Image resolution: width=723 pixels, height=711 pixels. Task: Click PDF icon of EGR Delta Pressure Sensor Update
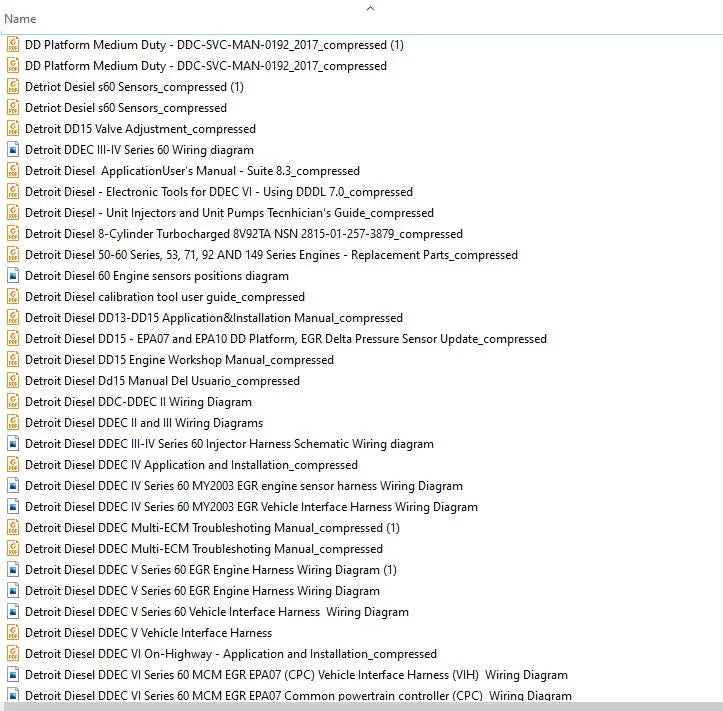(13, 339)
